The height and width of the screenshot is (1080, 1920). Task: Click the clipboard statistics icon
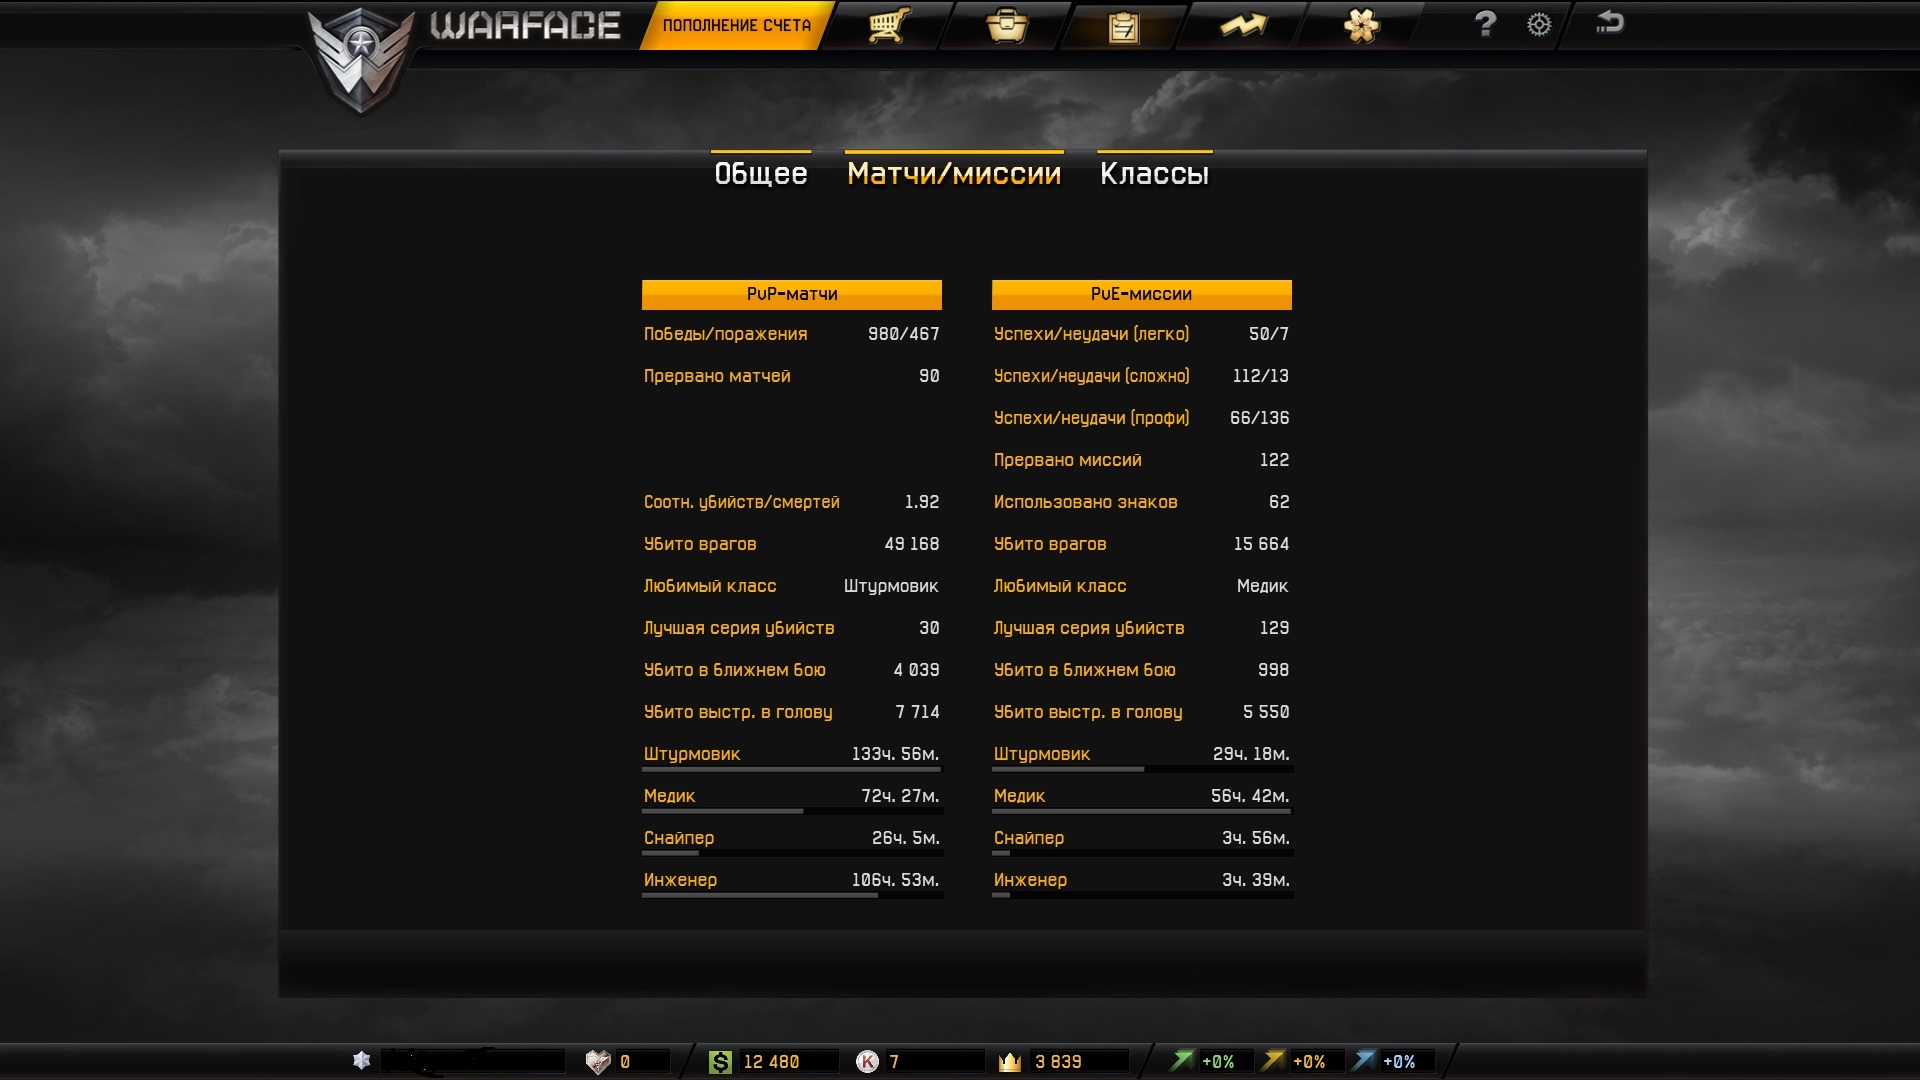1123,27
